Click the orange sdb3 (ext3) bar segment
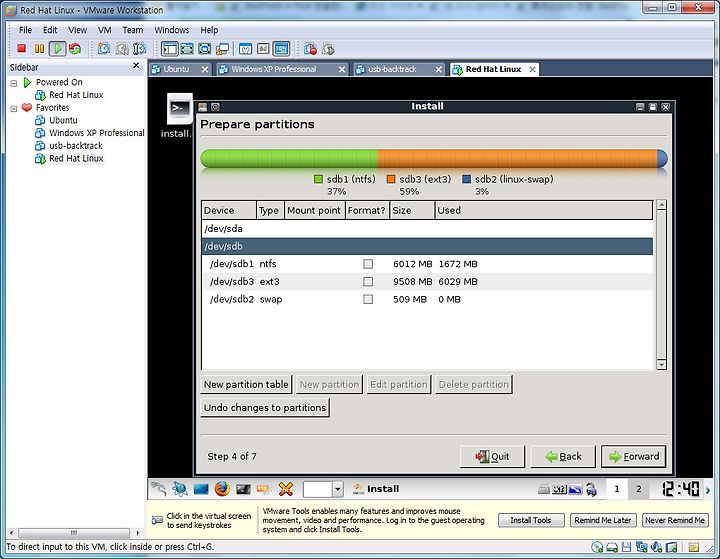720x559 pixels. point(518,158)
